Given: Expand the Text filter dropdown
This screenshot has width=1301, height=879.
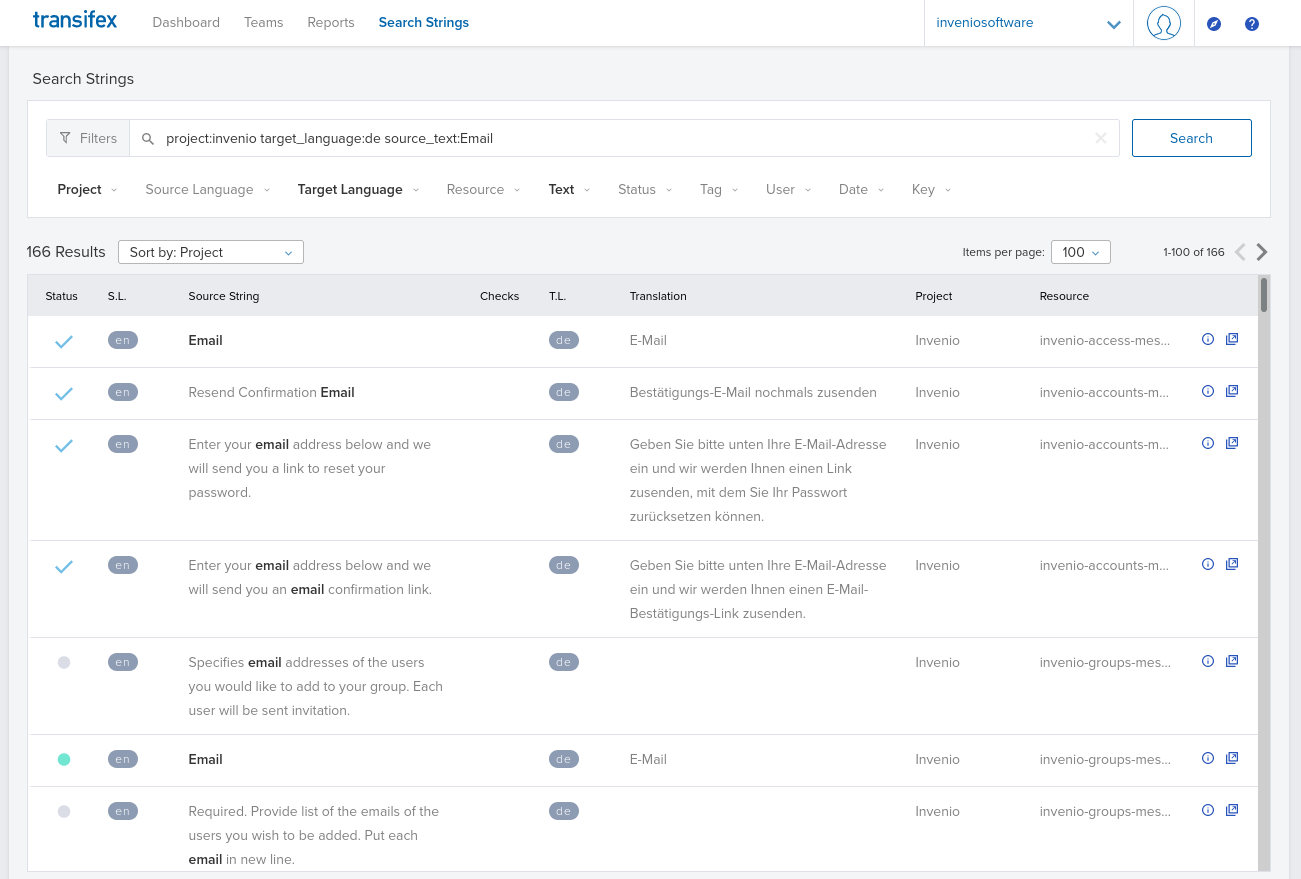Looking at the screenshot, I should point(569,190).
